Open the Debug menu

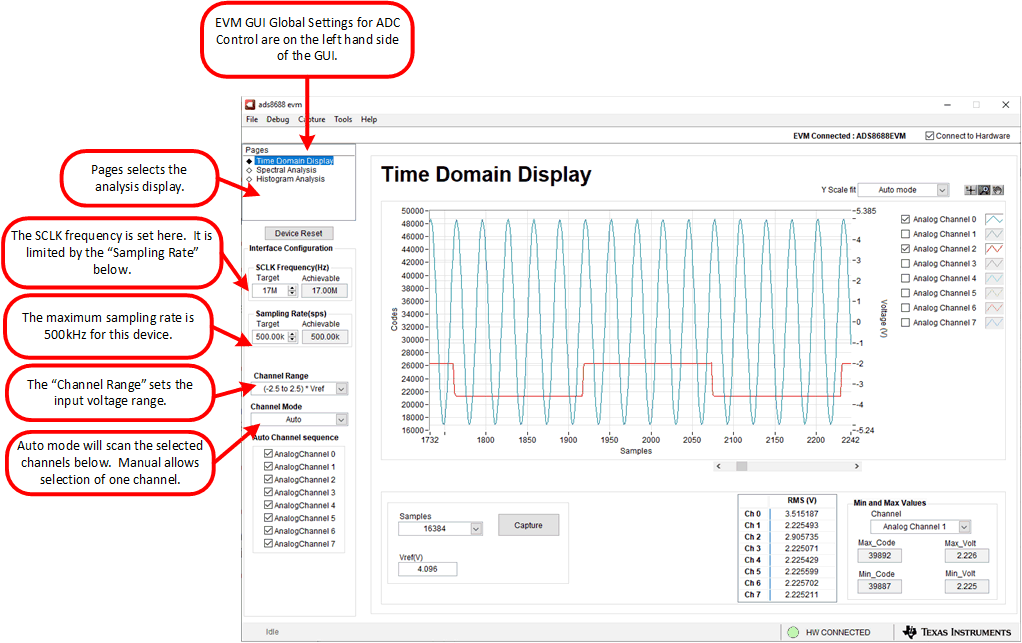click(277, 119)
